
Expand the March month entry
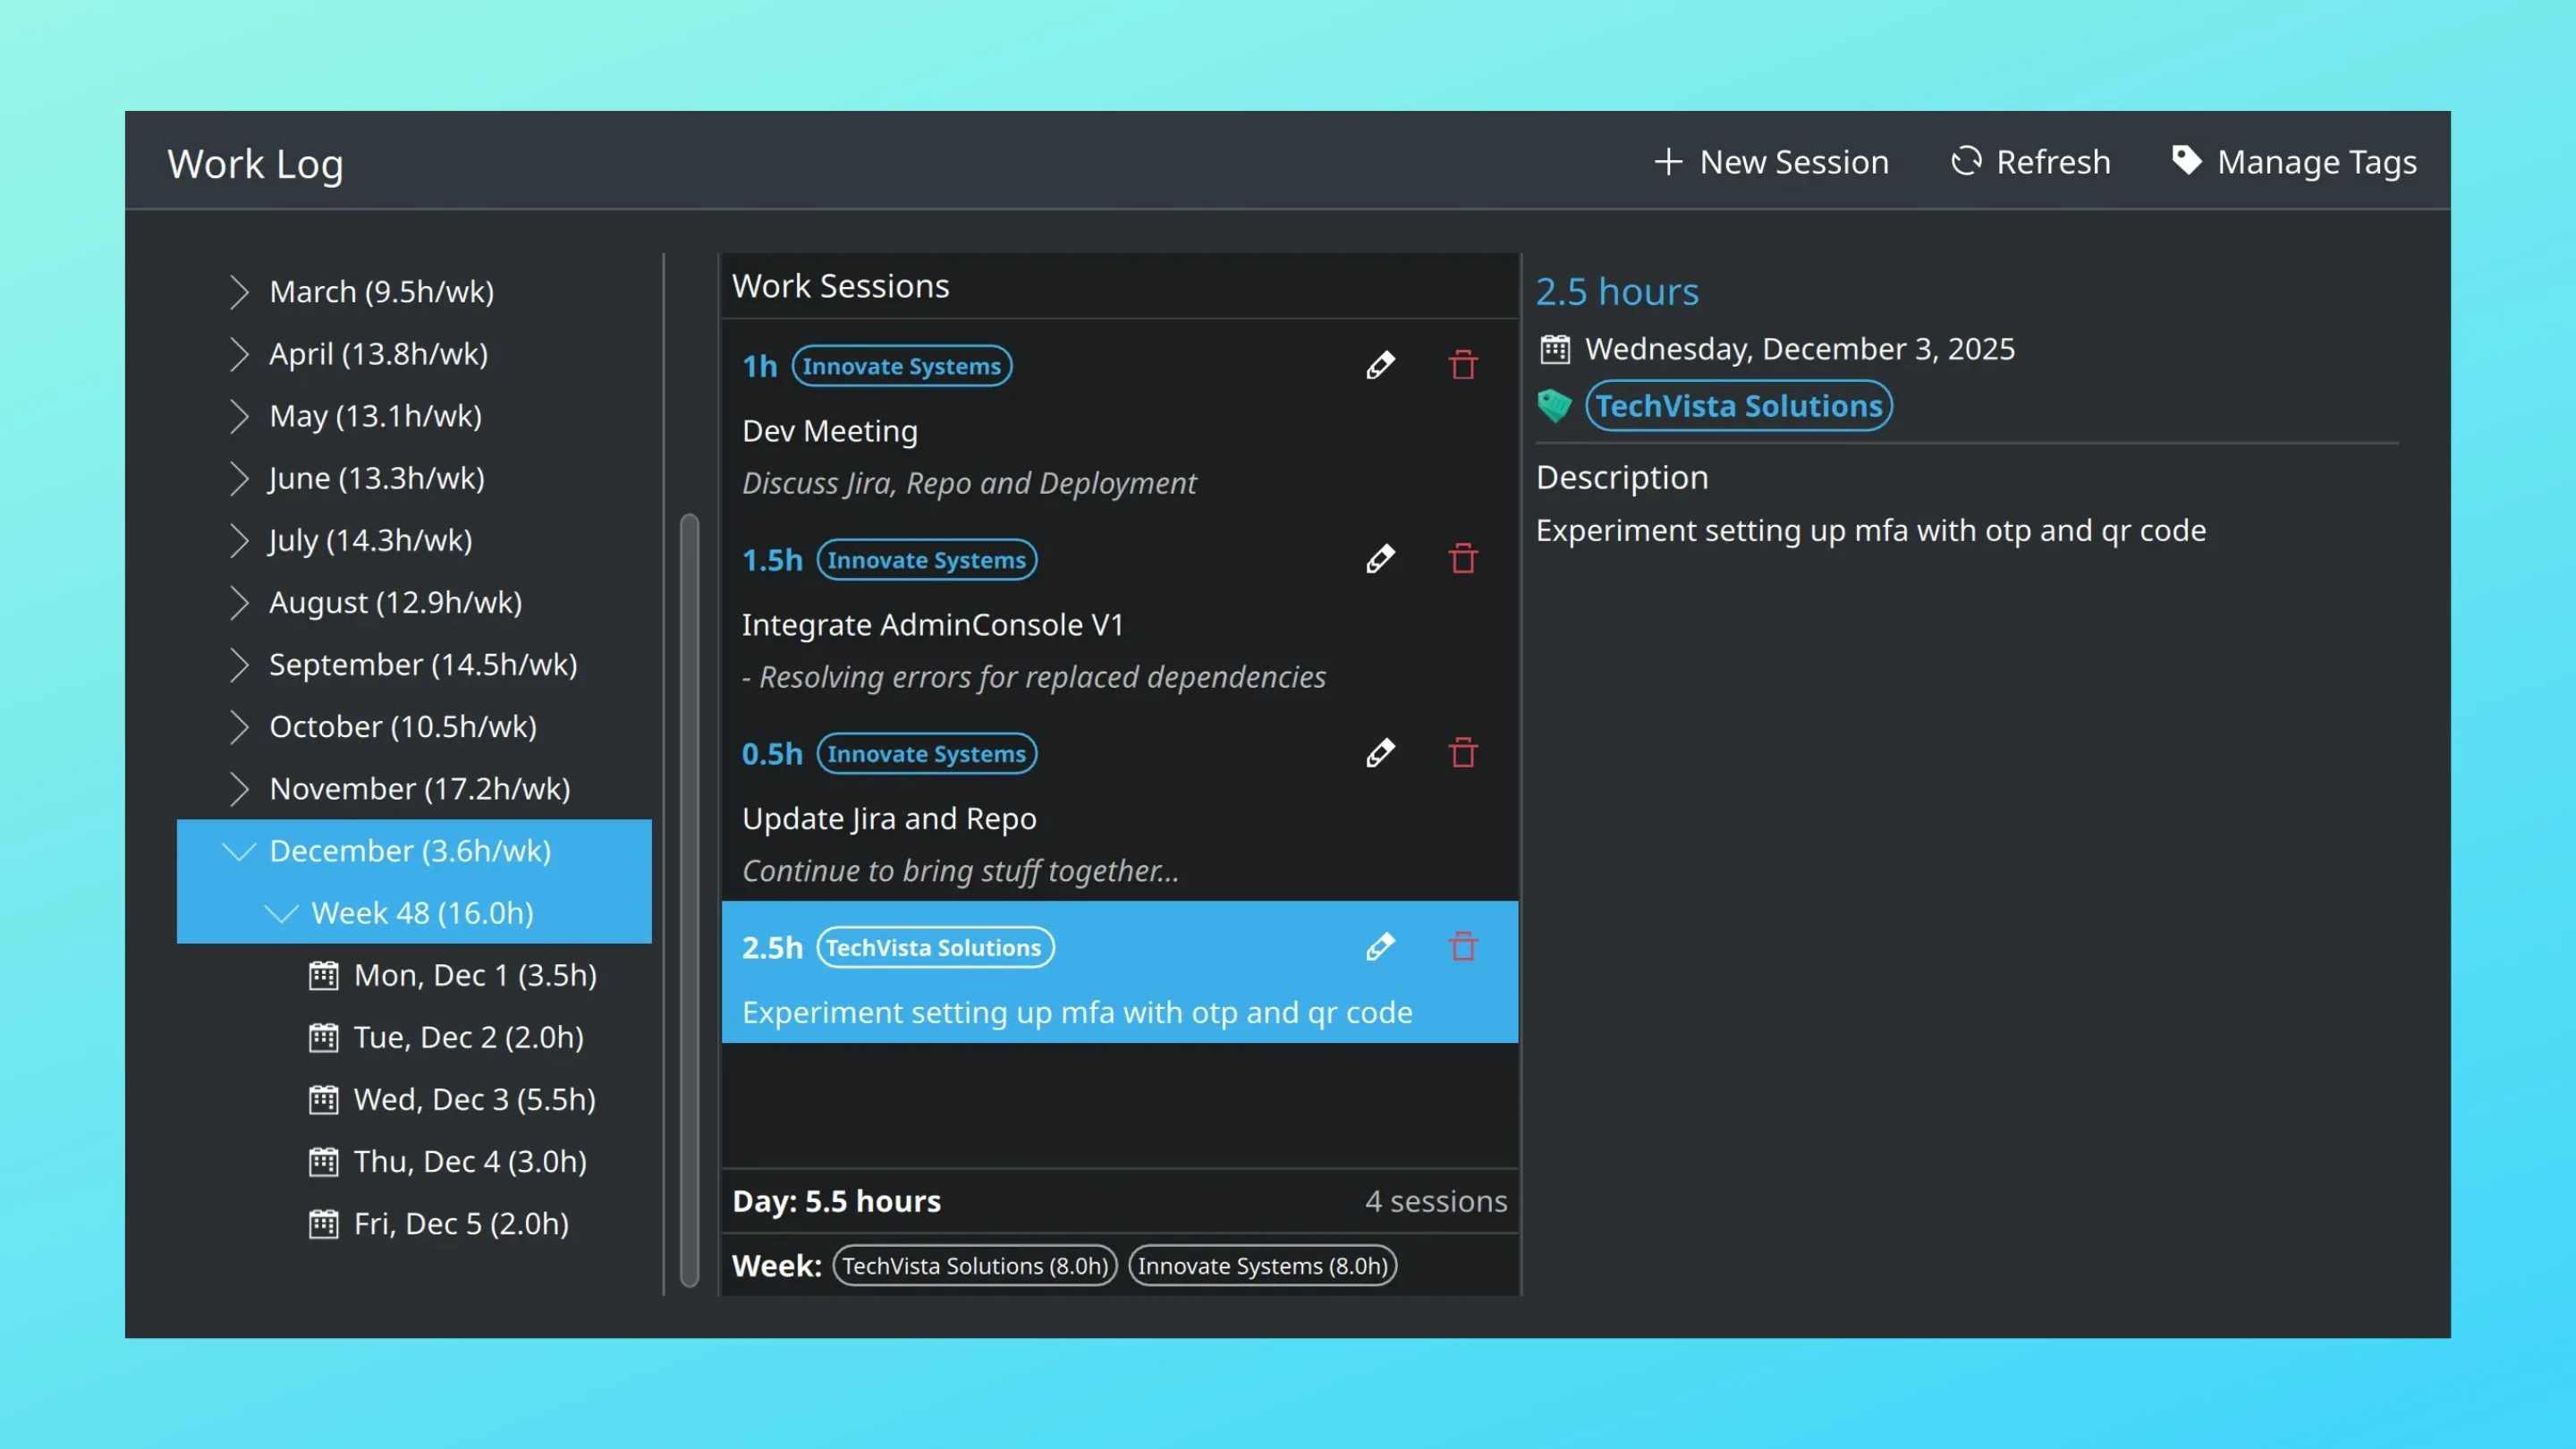click(x=239, y=291)
